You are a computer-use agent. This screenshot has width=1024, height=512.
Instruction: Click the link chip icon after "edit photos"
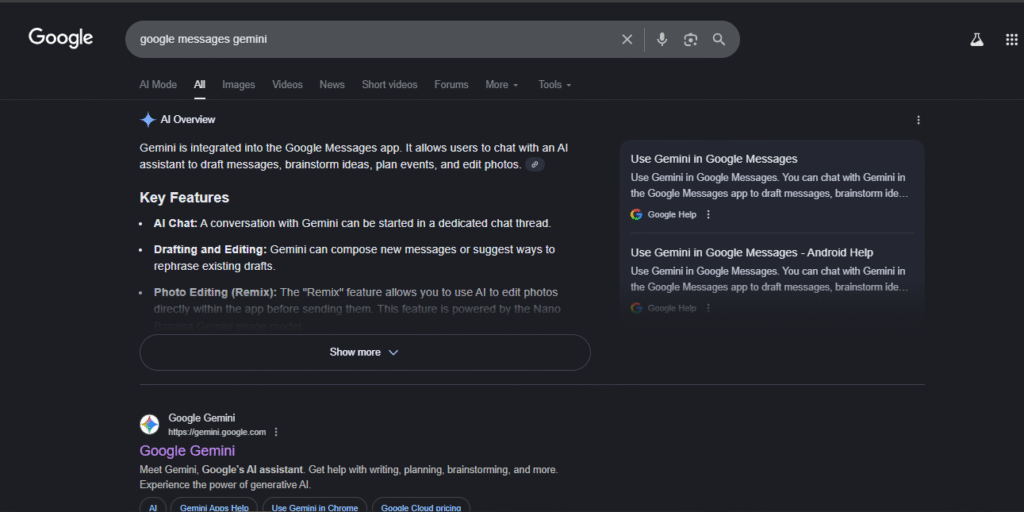coord(535,165)
